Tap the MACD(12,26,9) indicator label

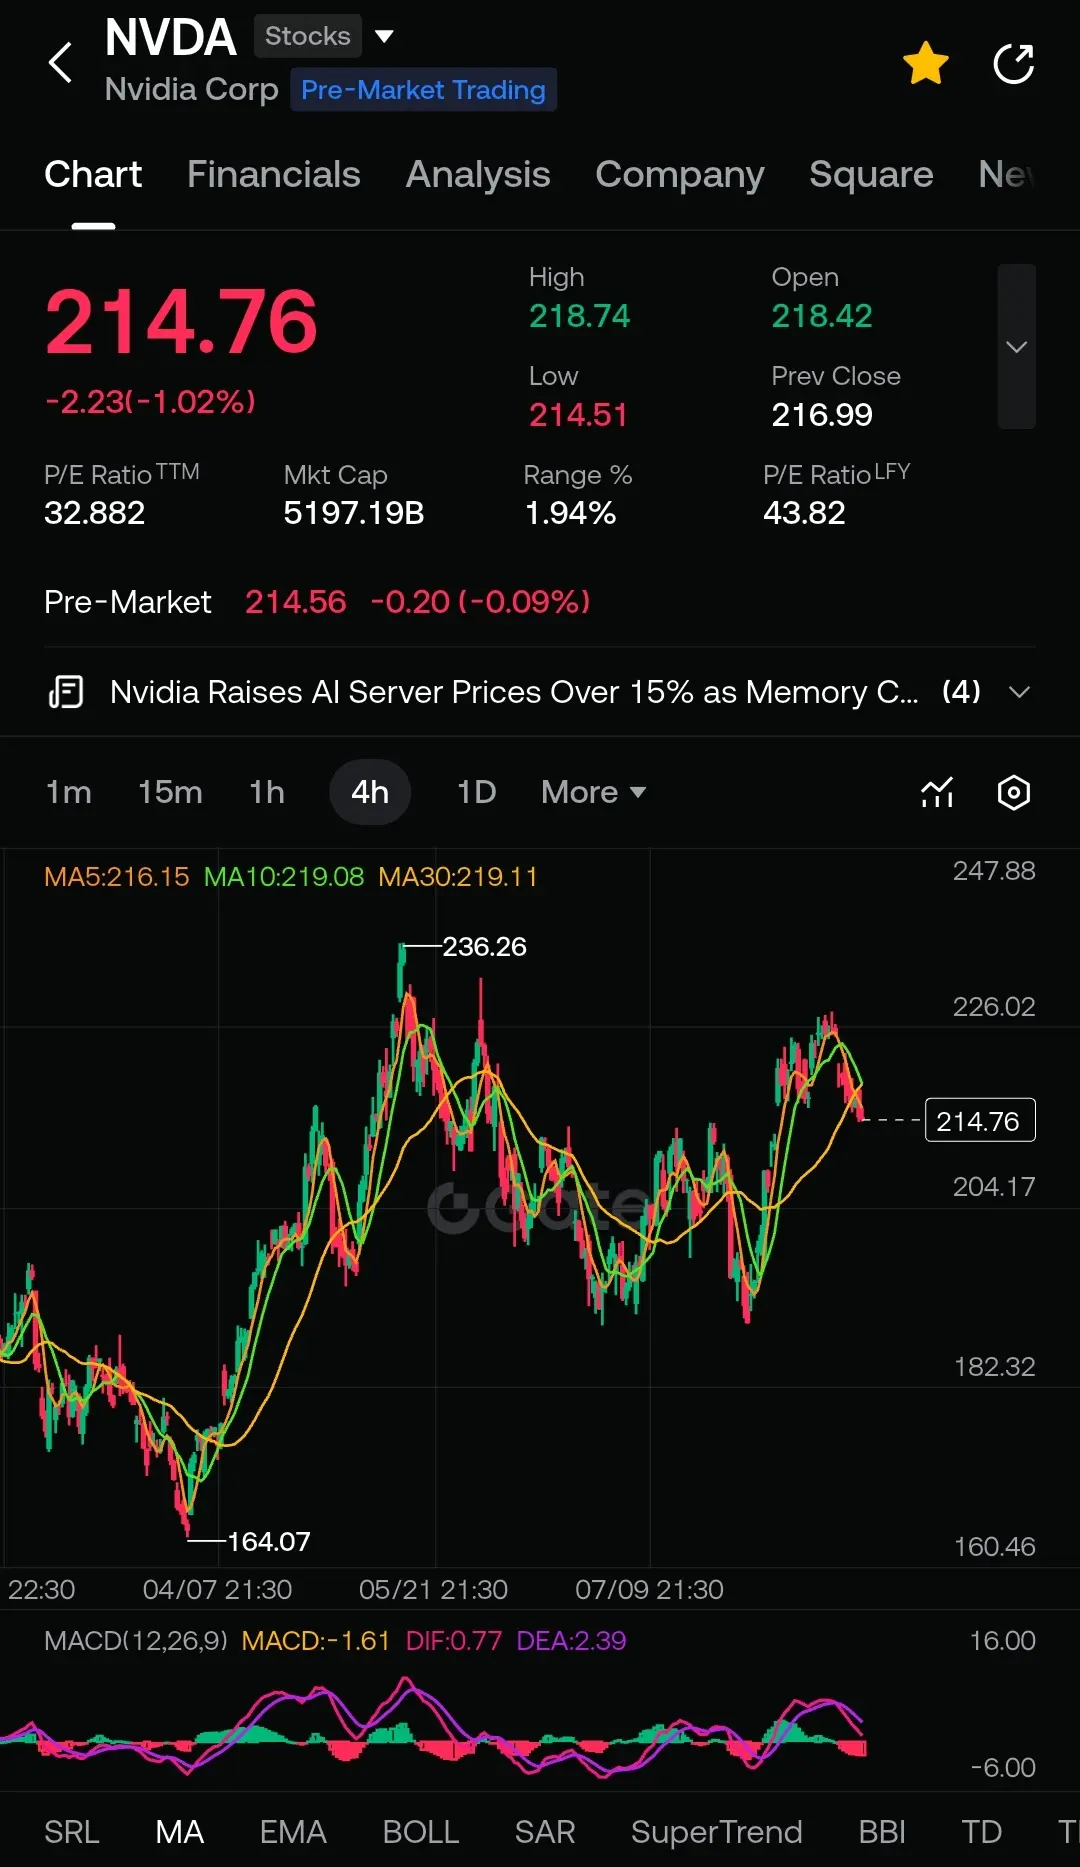pyautogui.click(x=136, y=1640)
